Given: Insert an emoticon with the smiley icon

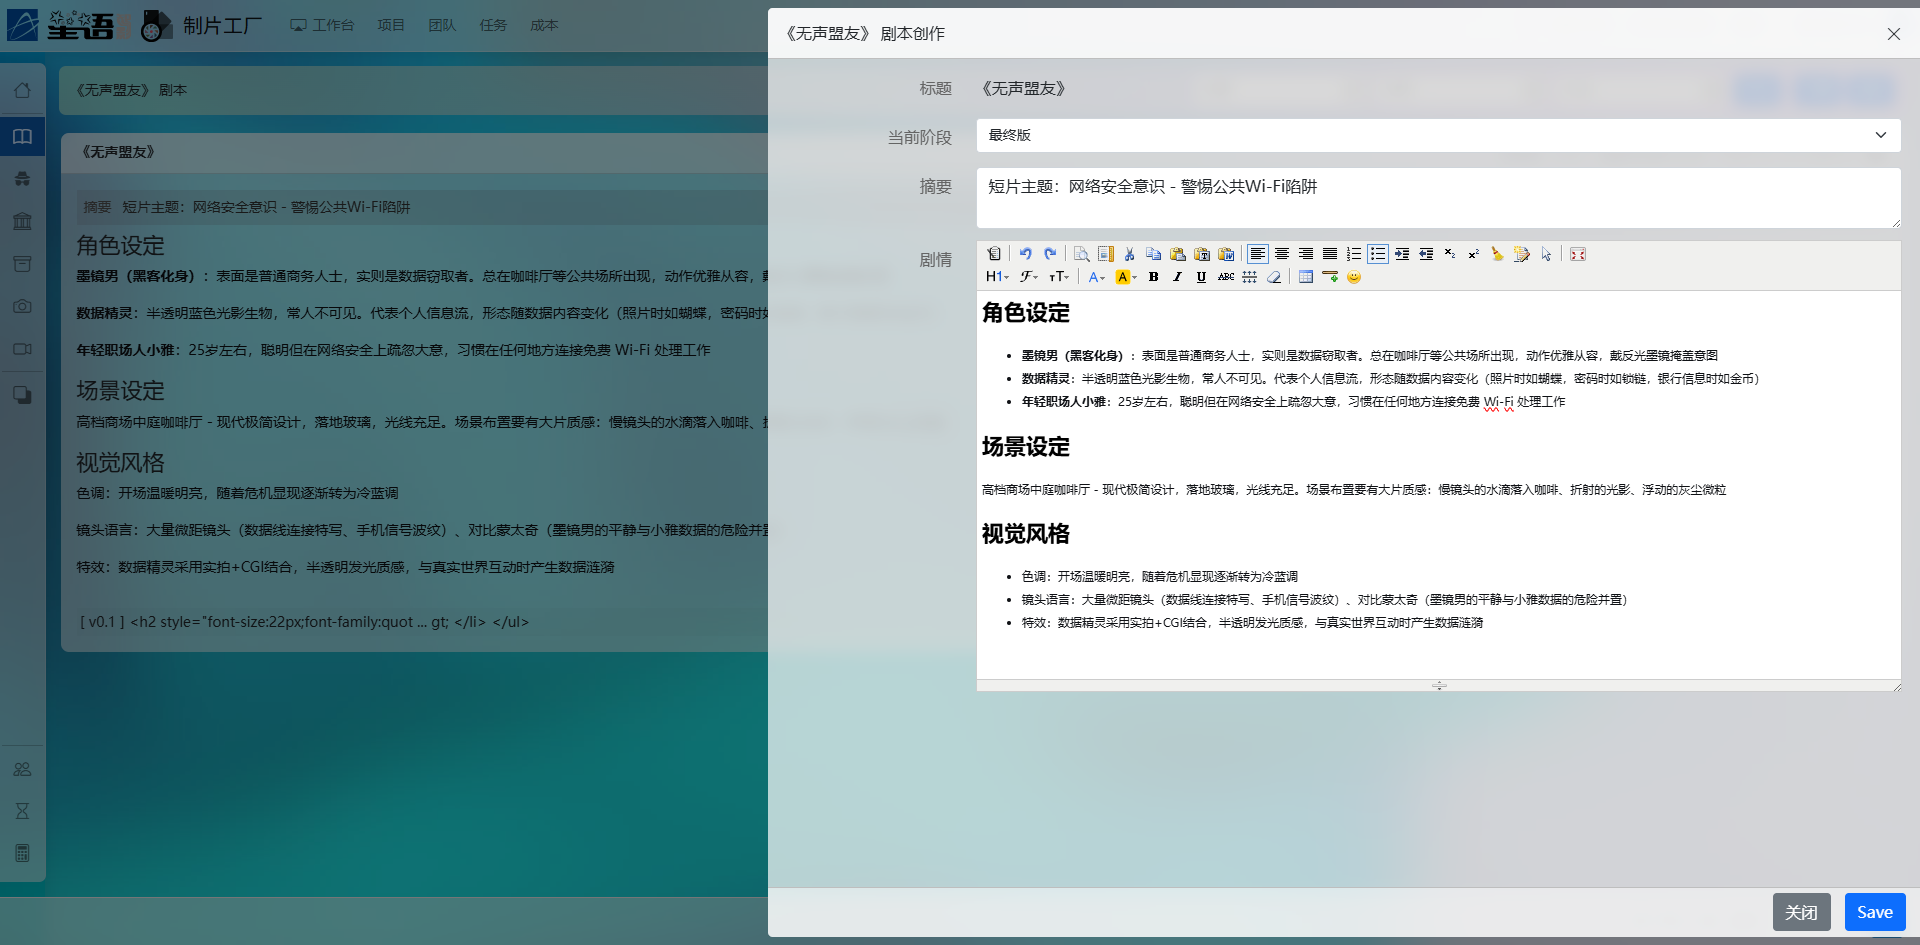Looking at the screenshot, I should (1353, 277).
